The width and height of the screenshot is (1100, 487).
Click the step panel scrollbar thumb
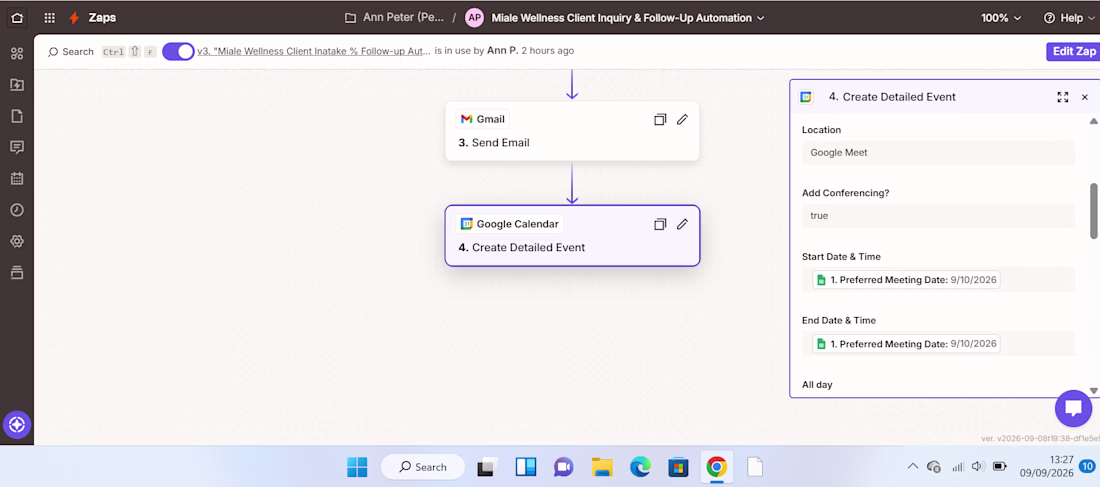coord(1094,211)
